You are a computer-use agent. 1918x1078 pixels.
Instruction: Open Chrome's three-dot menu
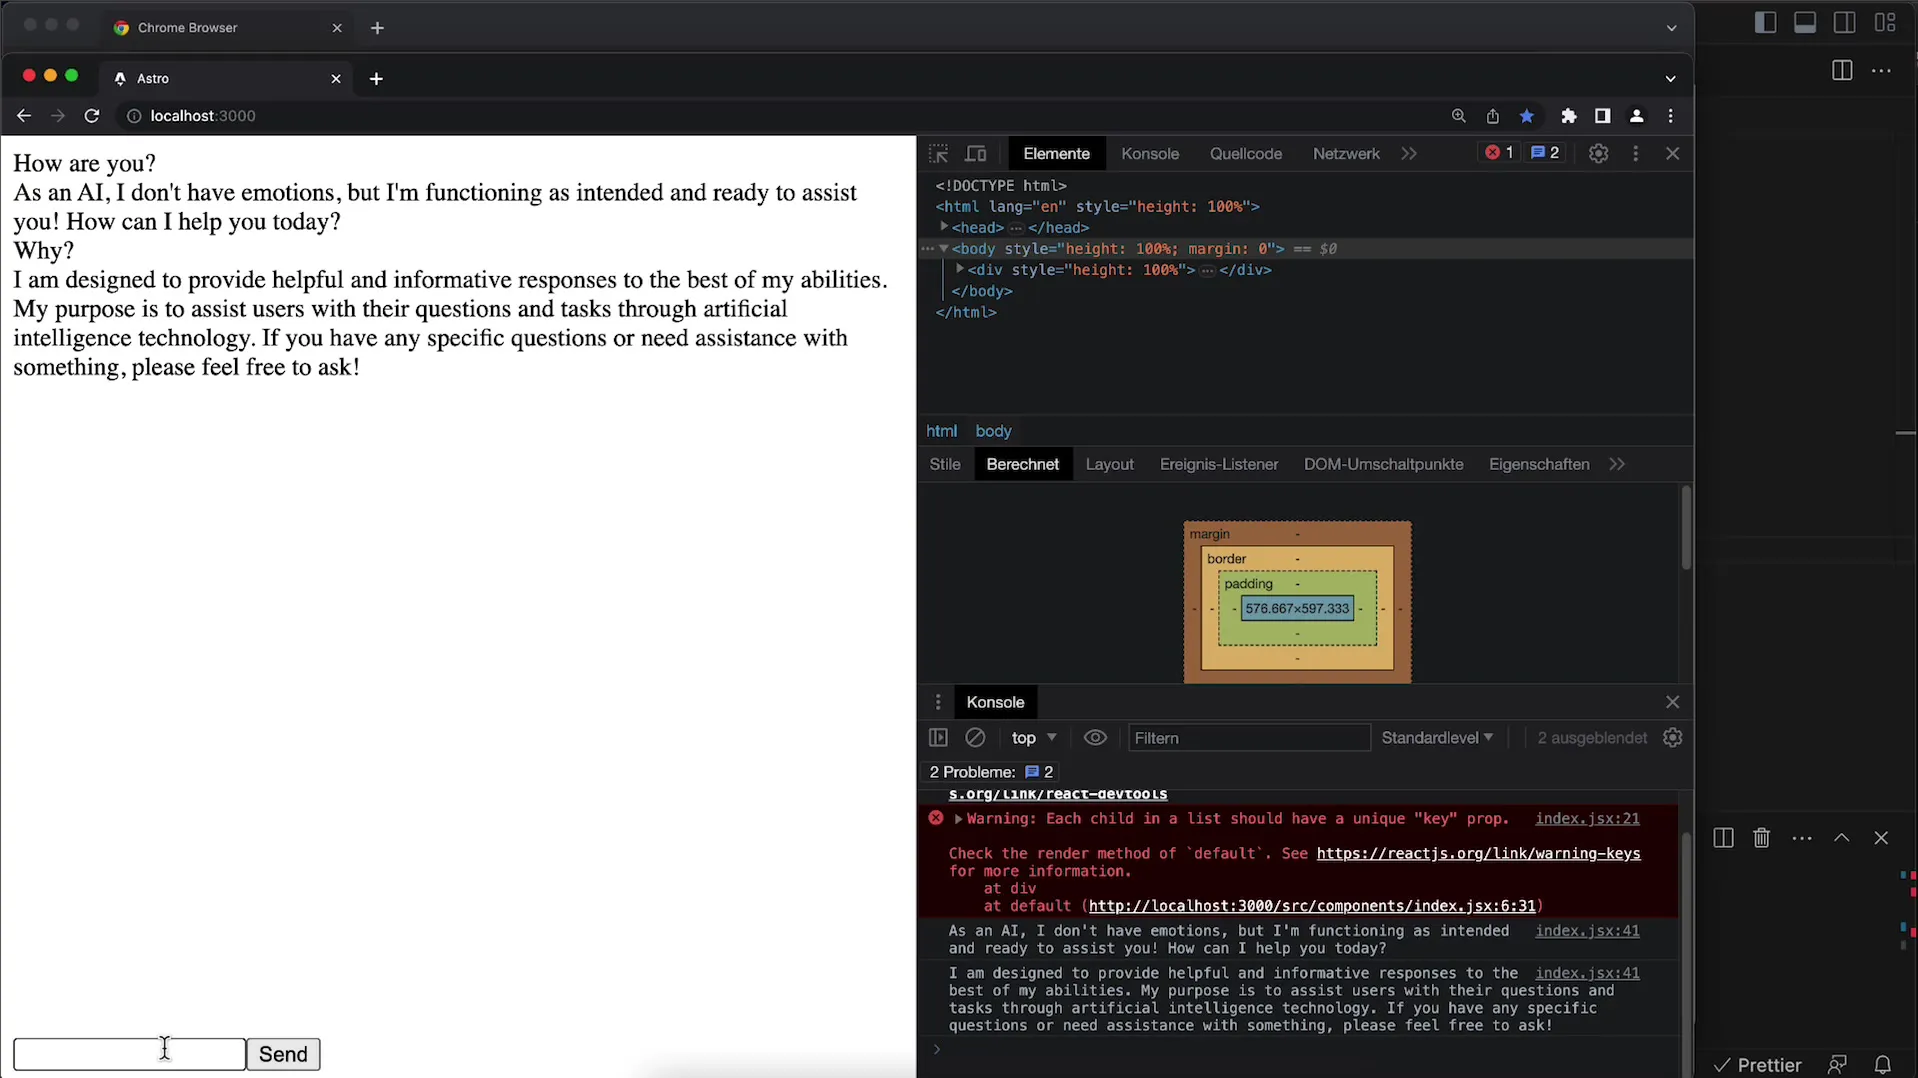tap(1670, 116)
